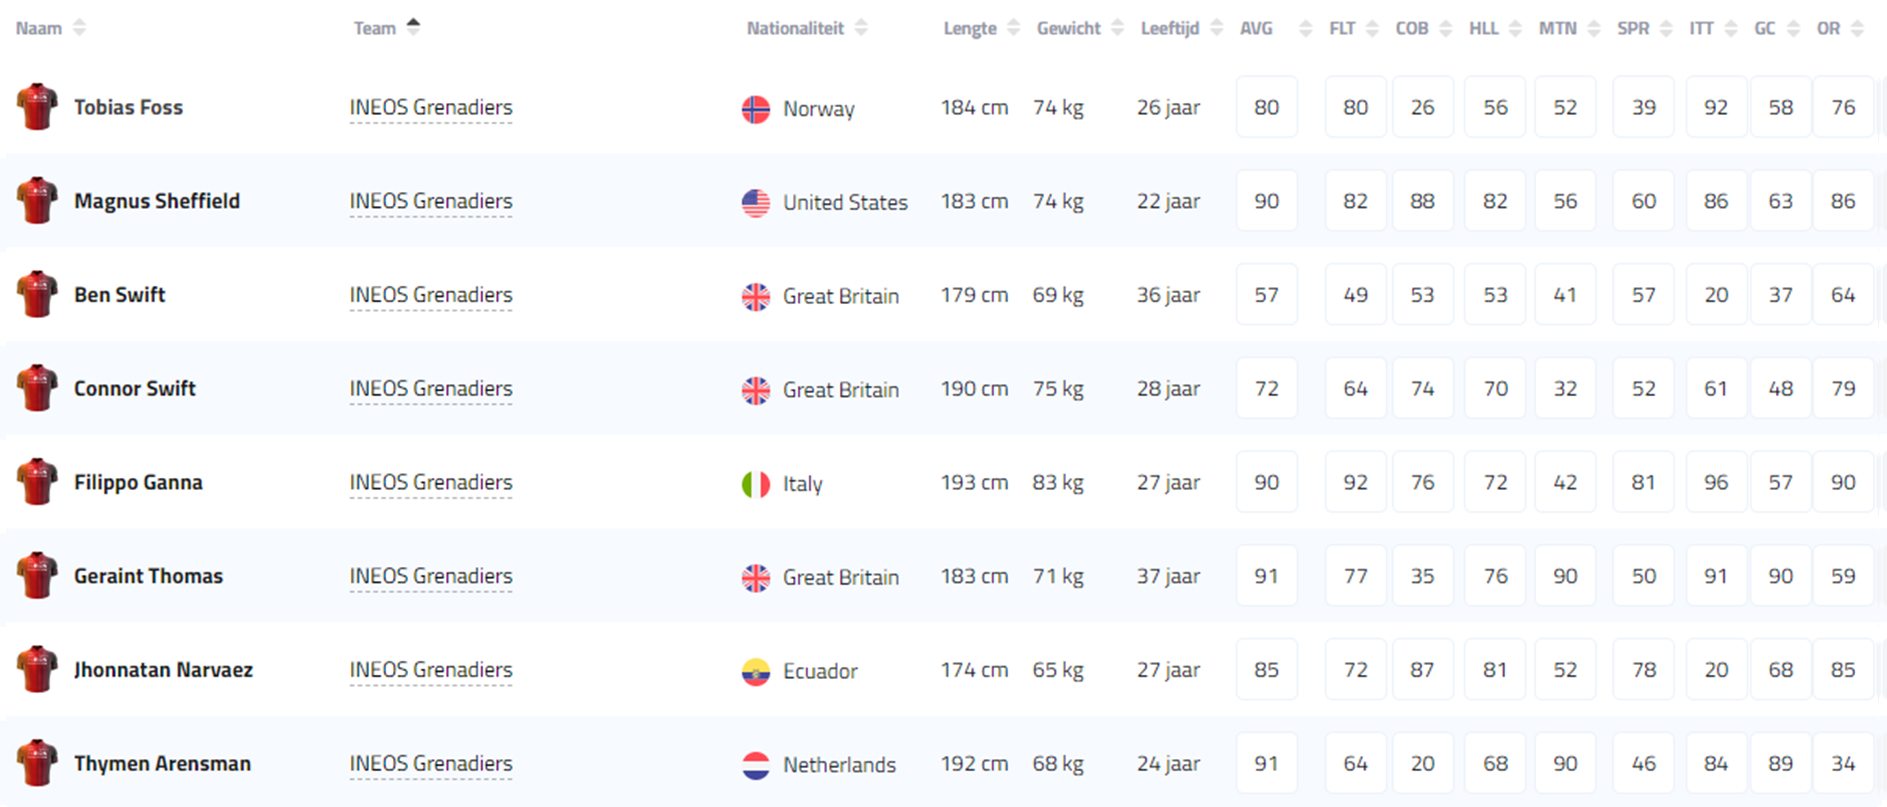Screen dimensions: 1887x807
Task: Click the Italy flag icon
Action: coord(756,484)
